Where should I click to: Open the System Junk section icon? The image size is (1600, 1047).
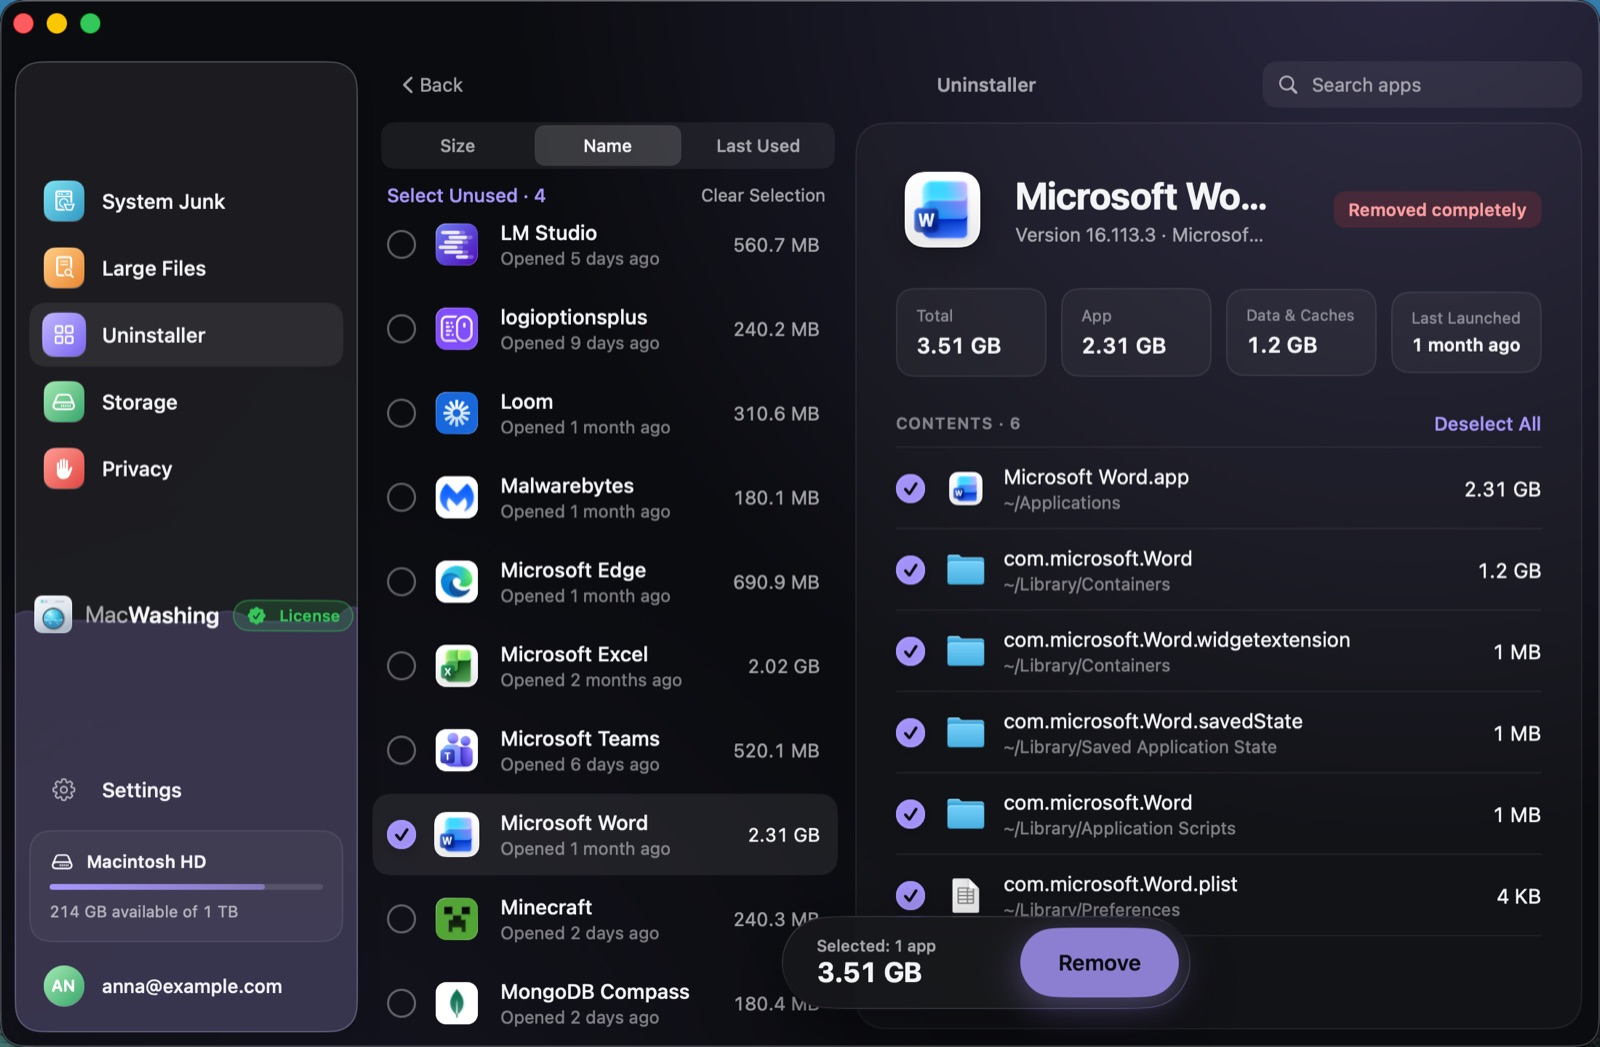[x=64, y=201]
